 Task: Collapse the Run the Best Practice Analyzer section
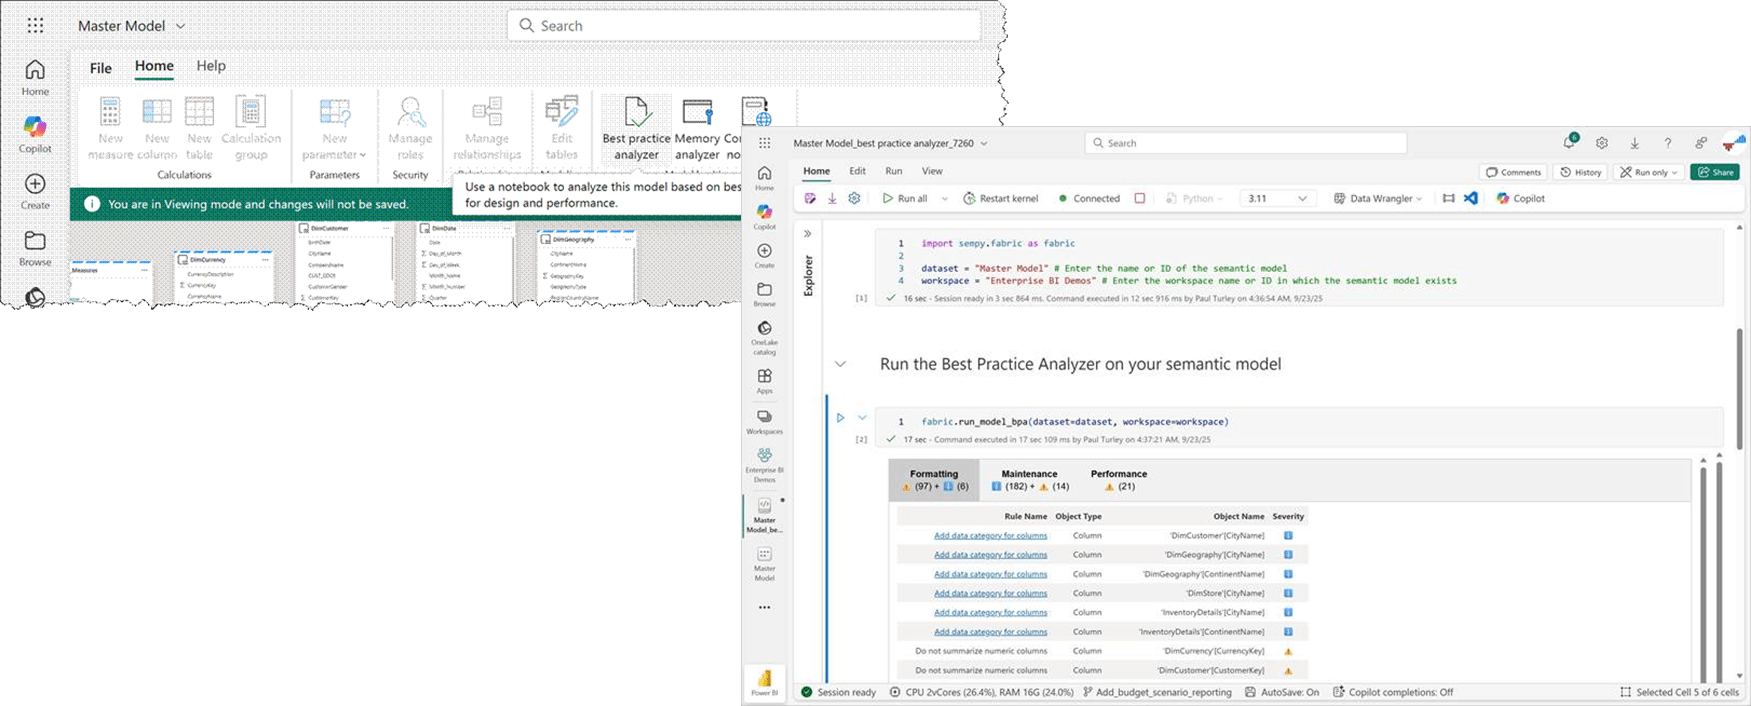click(x=840, y=364)
